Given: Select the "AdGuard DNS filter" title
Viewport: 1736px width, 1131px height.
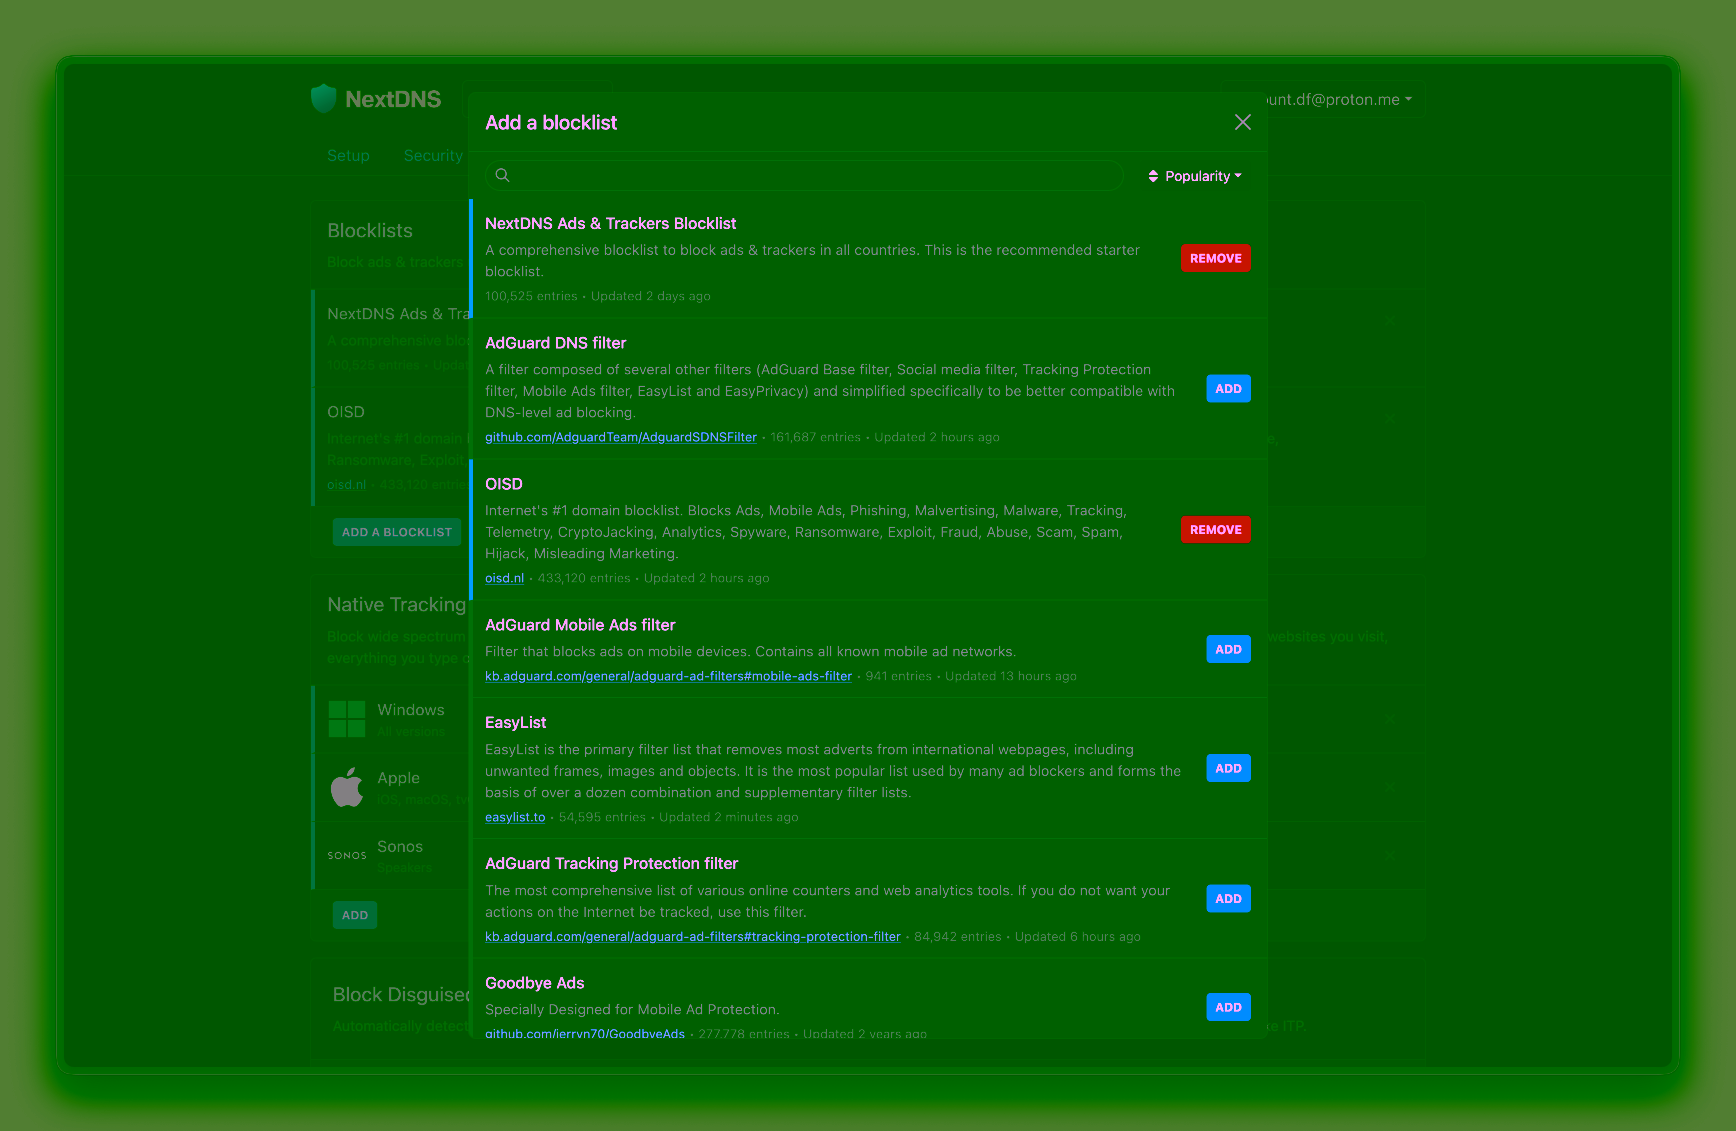Looking at the screenshot, I should 556,343.
